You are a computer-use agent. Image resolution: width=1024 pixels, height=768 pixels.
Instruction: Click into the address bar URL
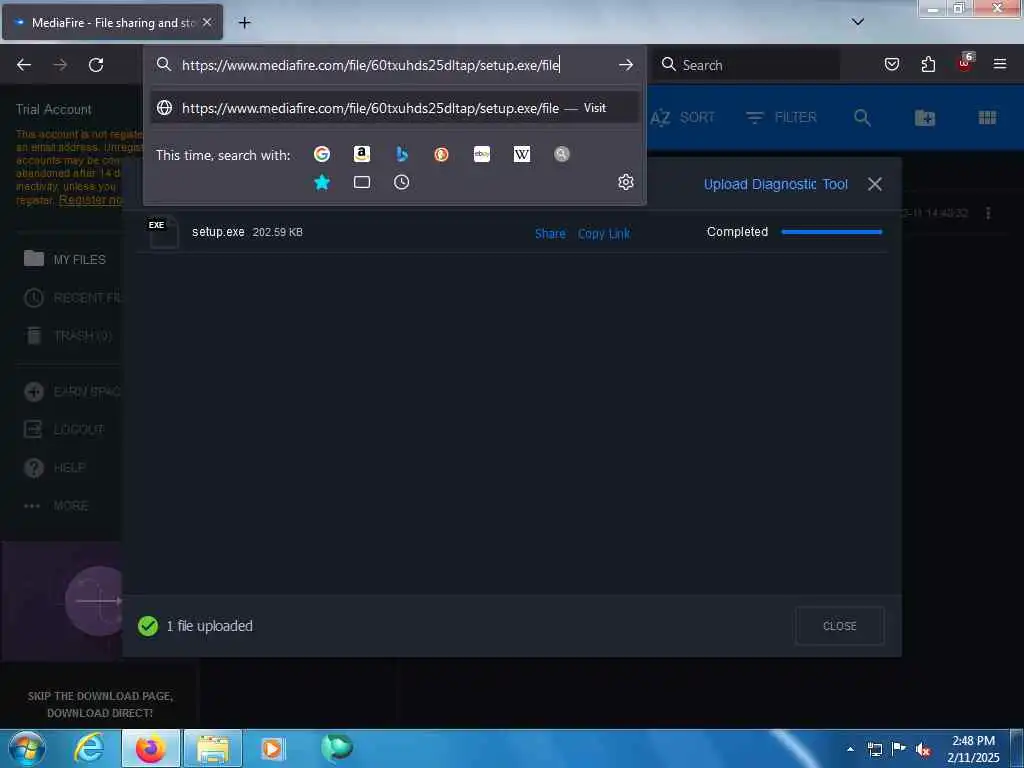(370, 65)
